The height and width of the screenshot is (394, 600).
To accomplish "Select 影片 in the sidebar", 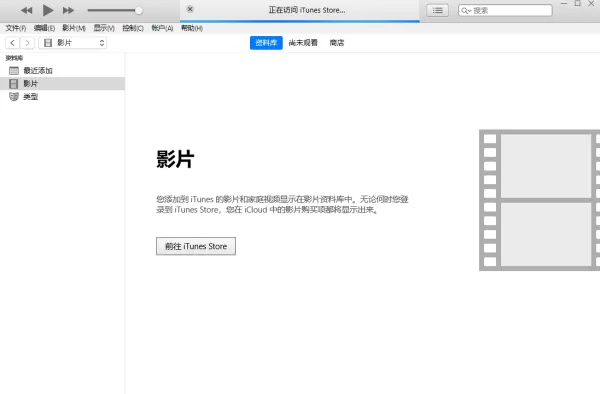I will [62, 83].
